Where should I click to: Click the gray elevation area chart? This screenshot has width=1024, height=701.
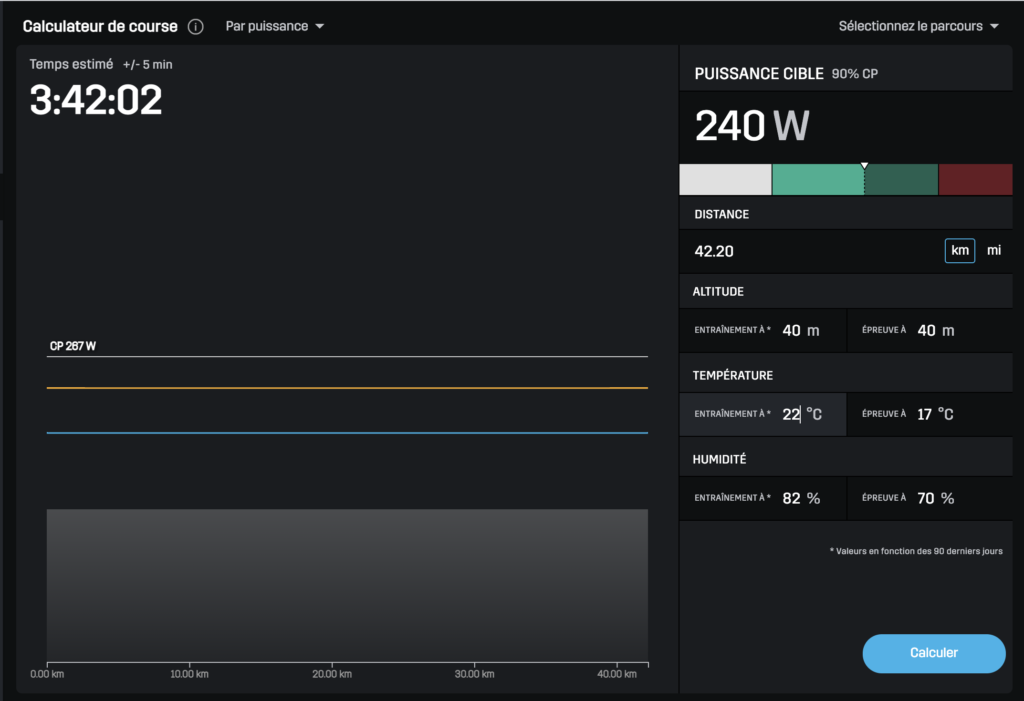(347, 585)
